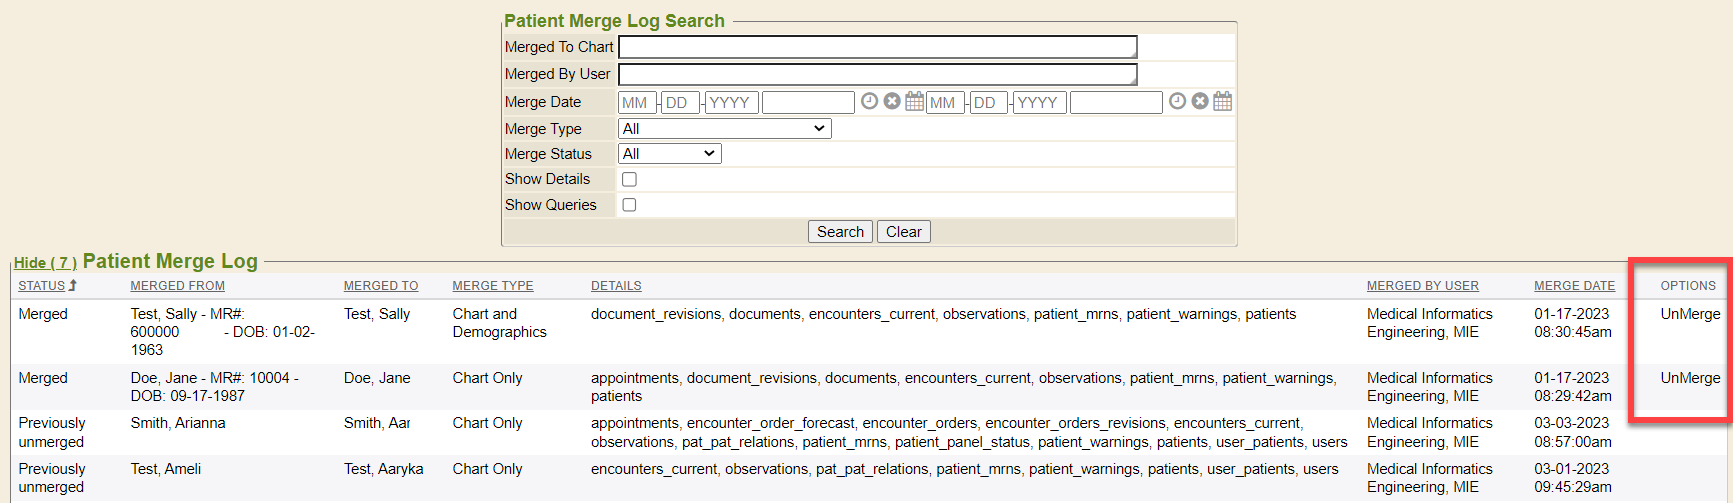Open the calendar picker for end merge date
Image resolution: width=1733 pixels, height=503 pixels.
[1222, 101]
